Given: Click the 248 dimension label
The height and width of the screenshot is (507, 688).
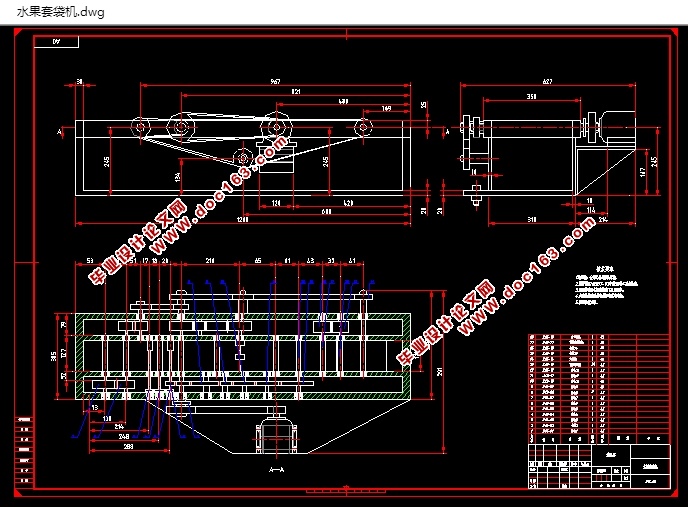Looking at the screenshot, I should point(124,436).
